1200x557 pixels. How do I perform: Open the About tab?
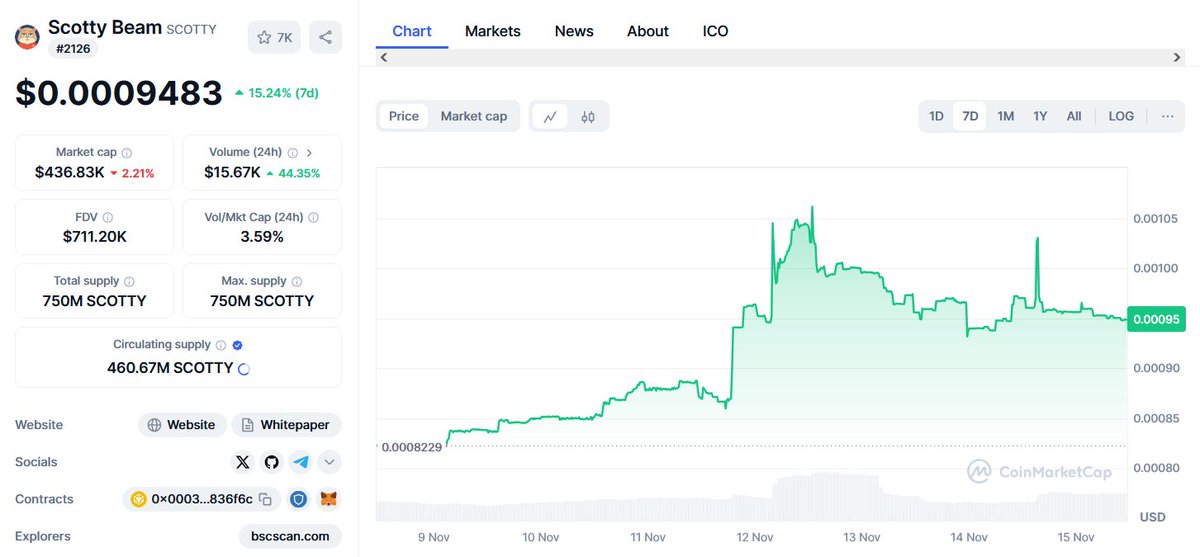[648, 31]
